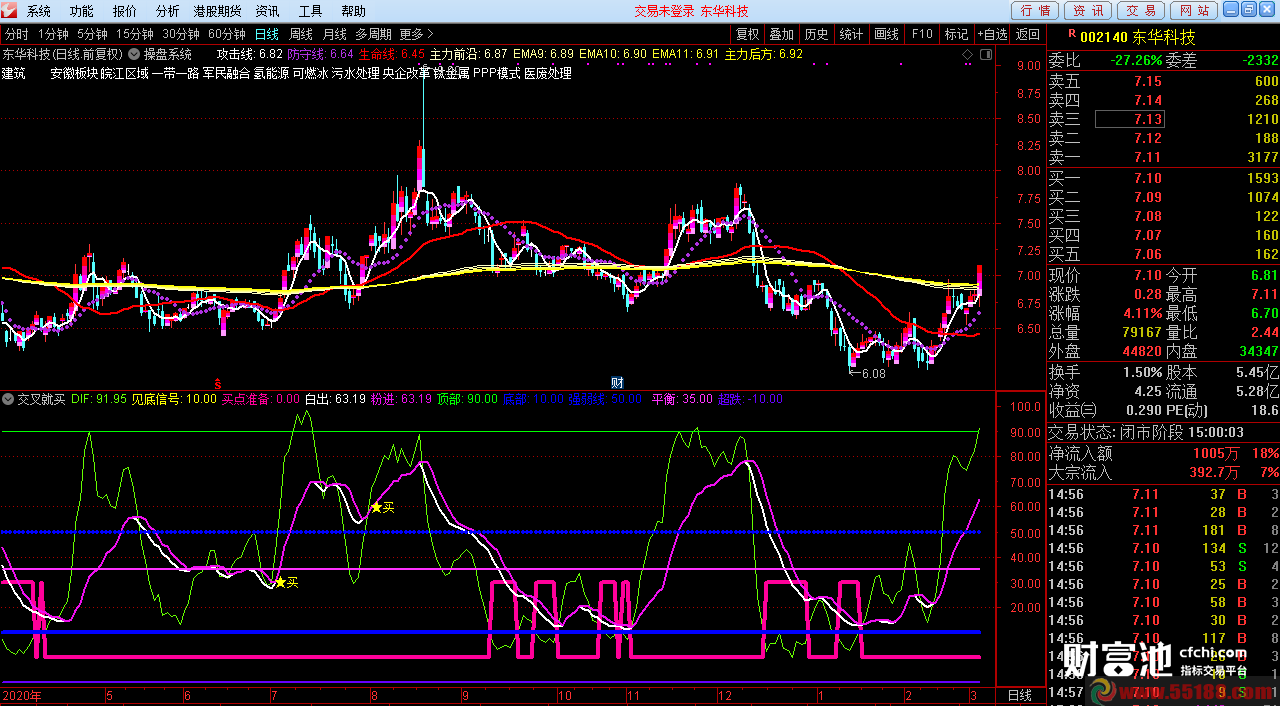Open the 系统 menu

click(39, 11)
